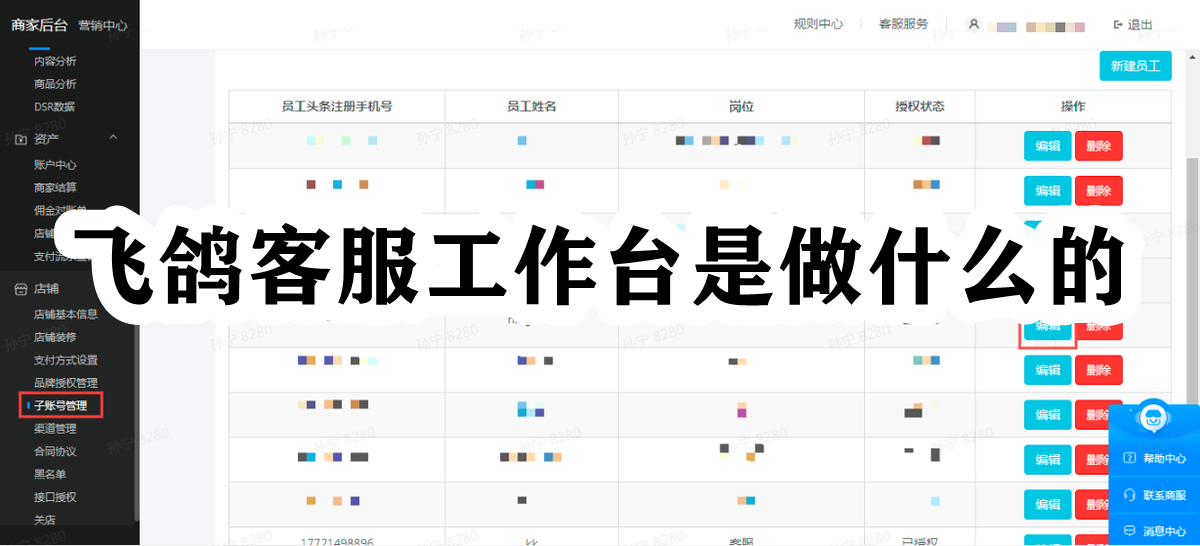The image size is (1200, 546).
Task: Click the 授权状态 column header
Action: [x=920, y=106]
